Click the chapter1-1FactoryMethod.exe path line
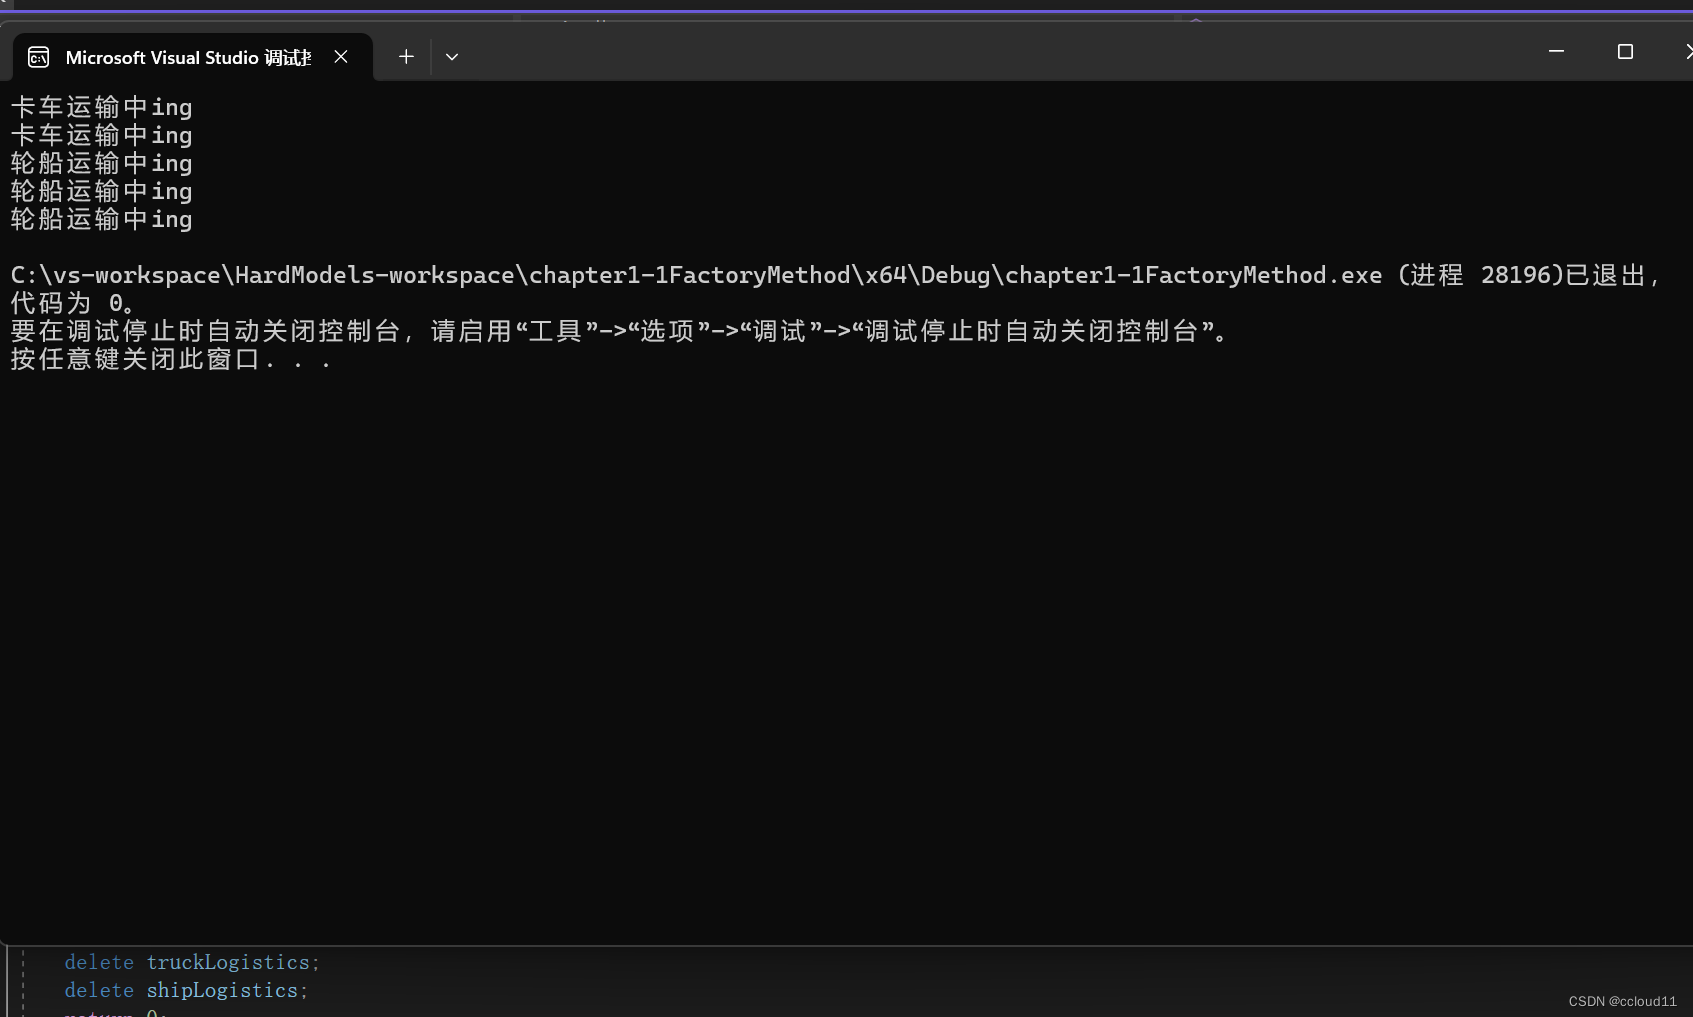This screenshot has height=1017, width=1693. tap(835, 275)
